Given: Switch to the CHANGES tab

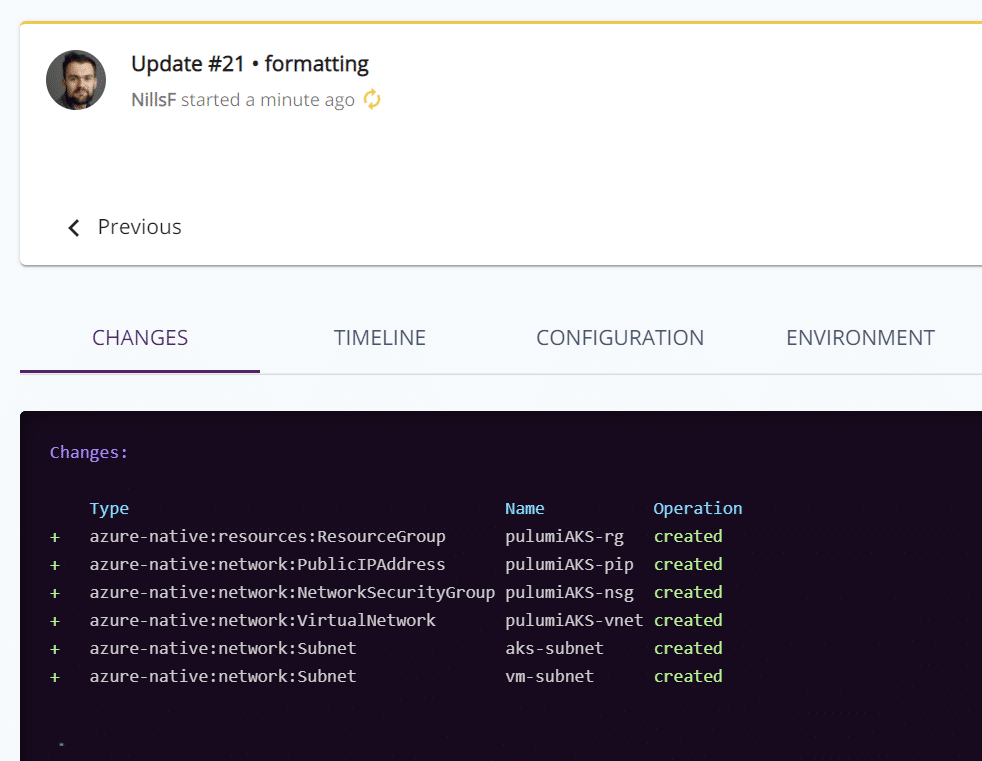Looking at the screenshot, I should 140,338.
